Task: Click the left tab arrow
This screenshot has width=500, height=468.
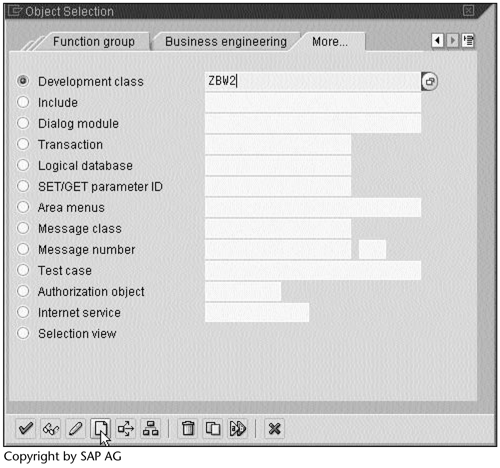Action: 438,41
